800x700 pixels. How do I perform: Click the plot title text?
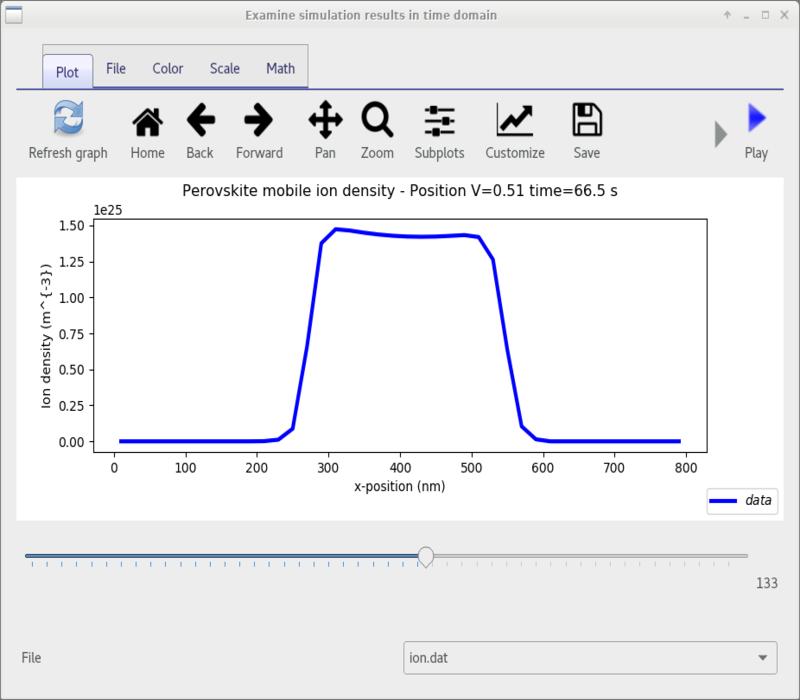[x=399, y=191]
